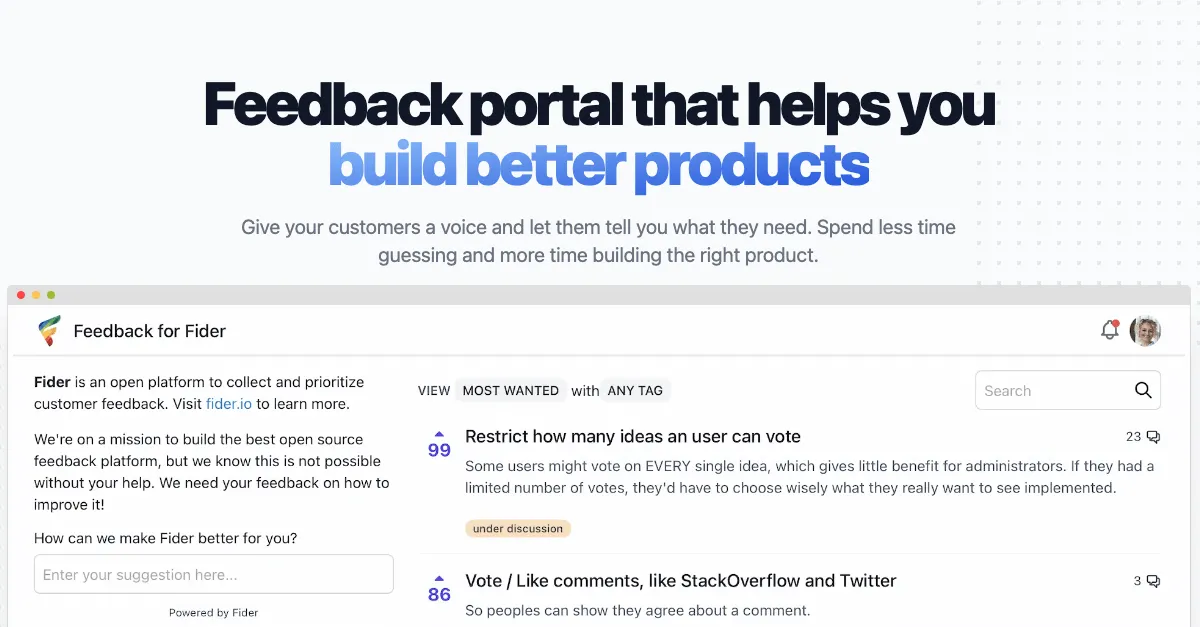Screen dimensions: 1200x627
Task: Open the Powered by Fider link
Action: click(213, 613)
